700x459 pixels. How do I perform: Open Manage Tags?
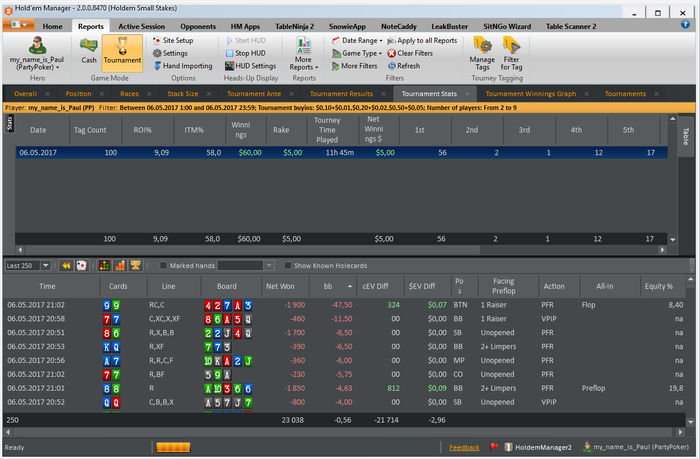point(482,54)
